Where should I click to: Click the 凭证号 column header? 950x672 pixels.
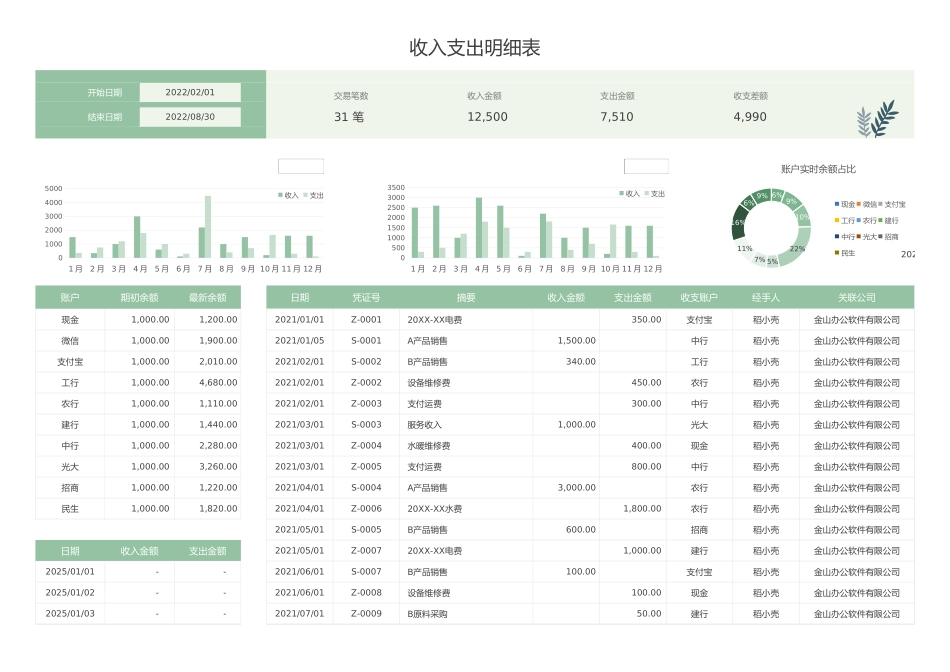click(366, 298)
